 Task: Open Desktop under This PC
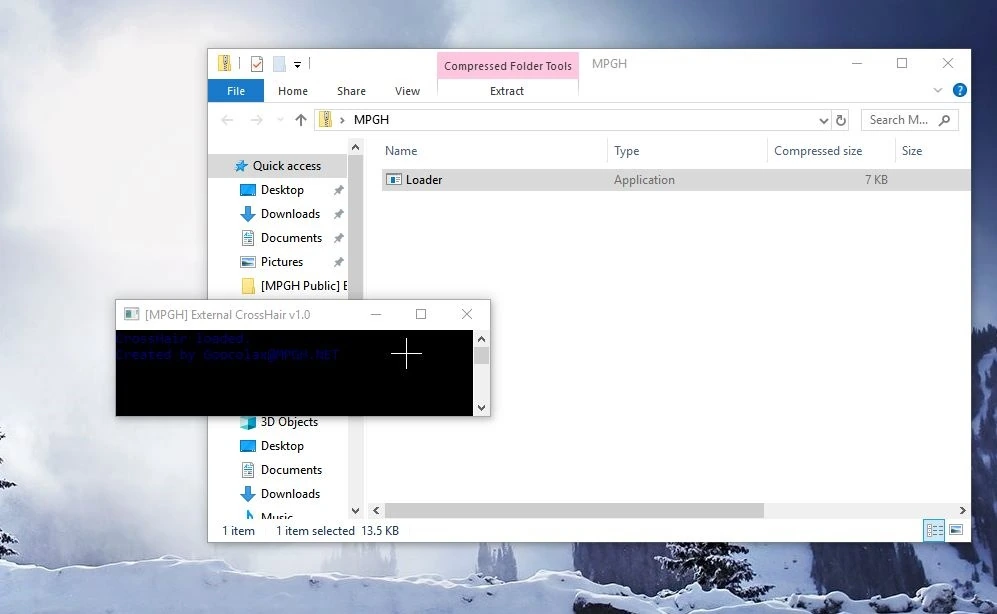tap(282, 446)
